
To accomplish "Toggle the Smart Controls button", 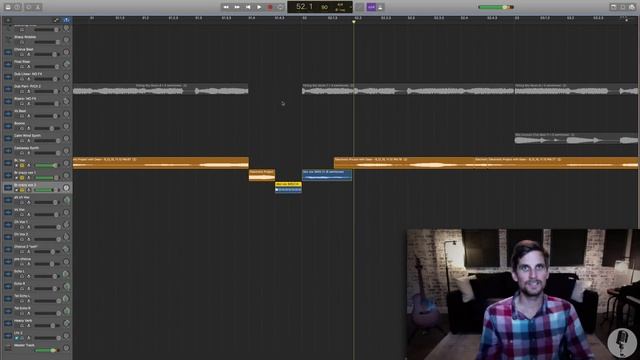I will [29, 7].
